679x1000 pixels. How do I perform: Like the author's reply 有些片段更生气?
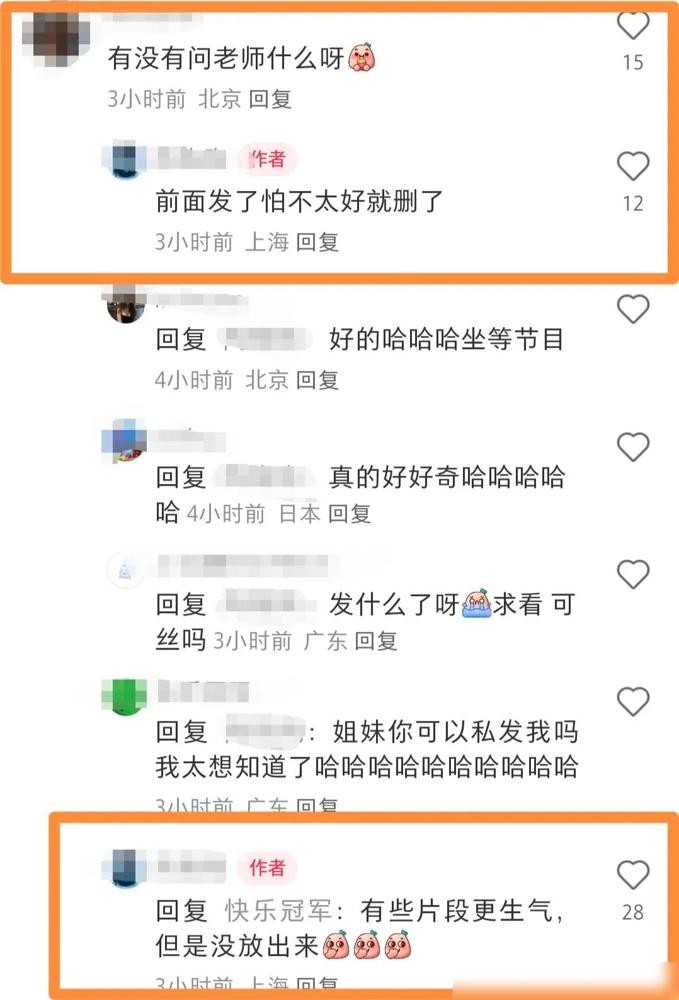[x=633, y=874]
